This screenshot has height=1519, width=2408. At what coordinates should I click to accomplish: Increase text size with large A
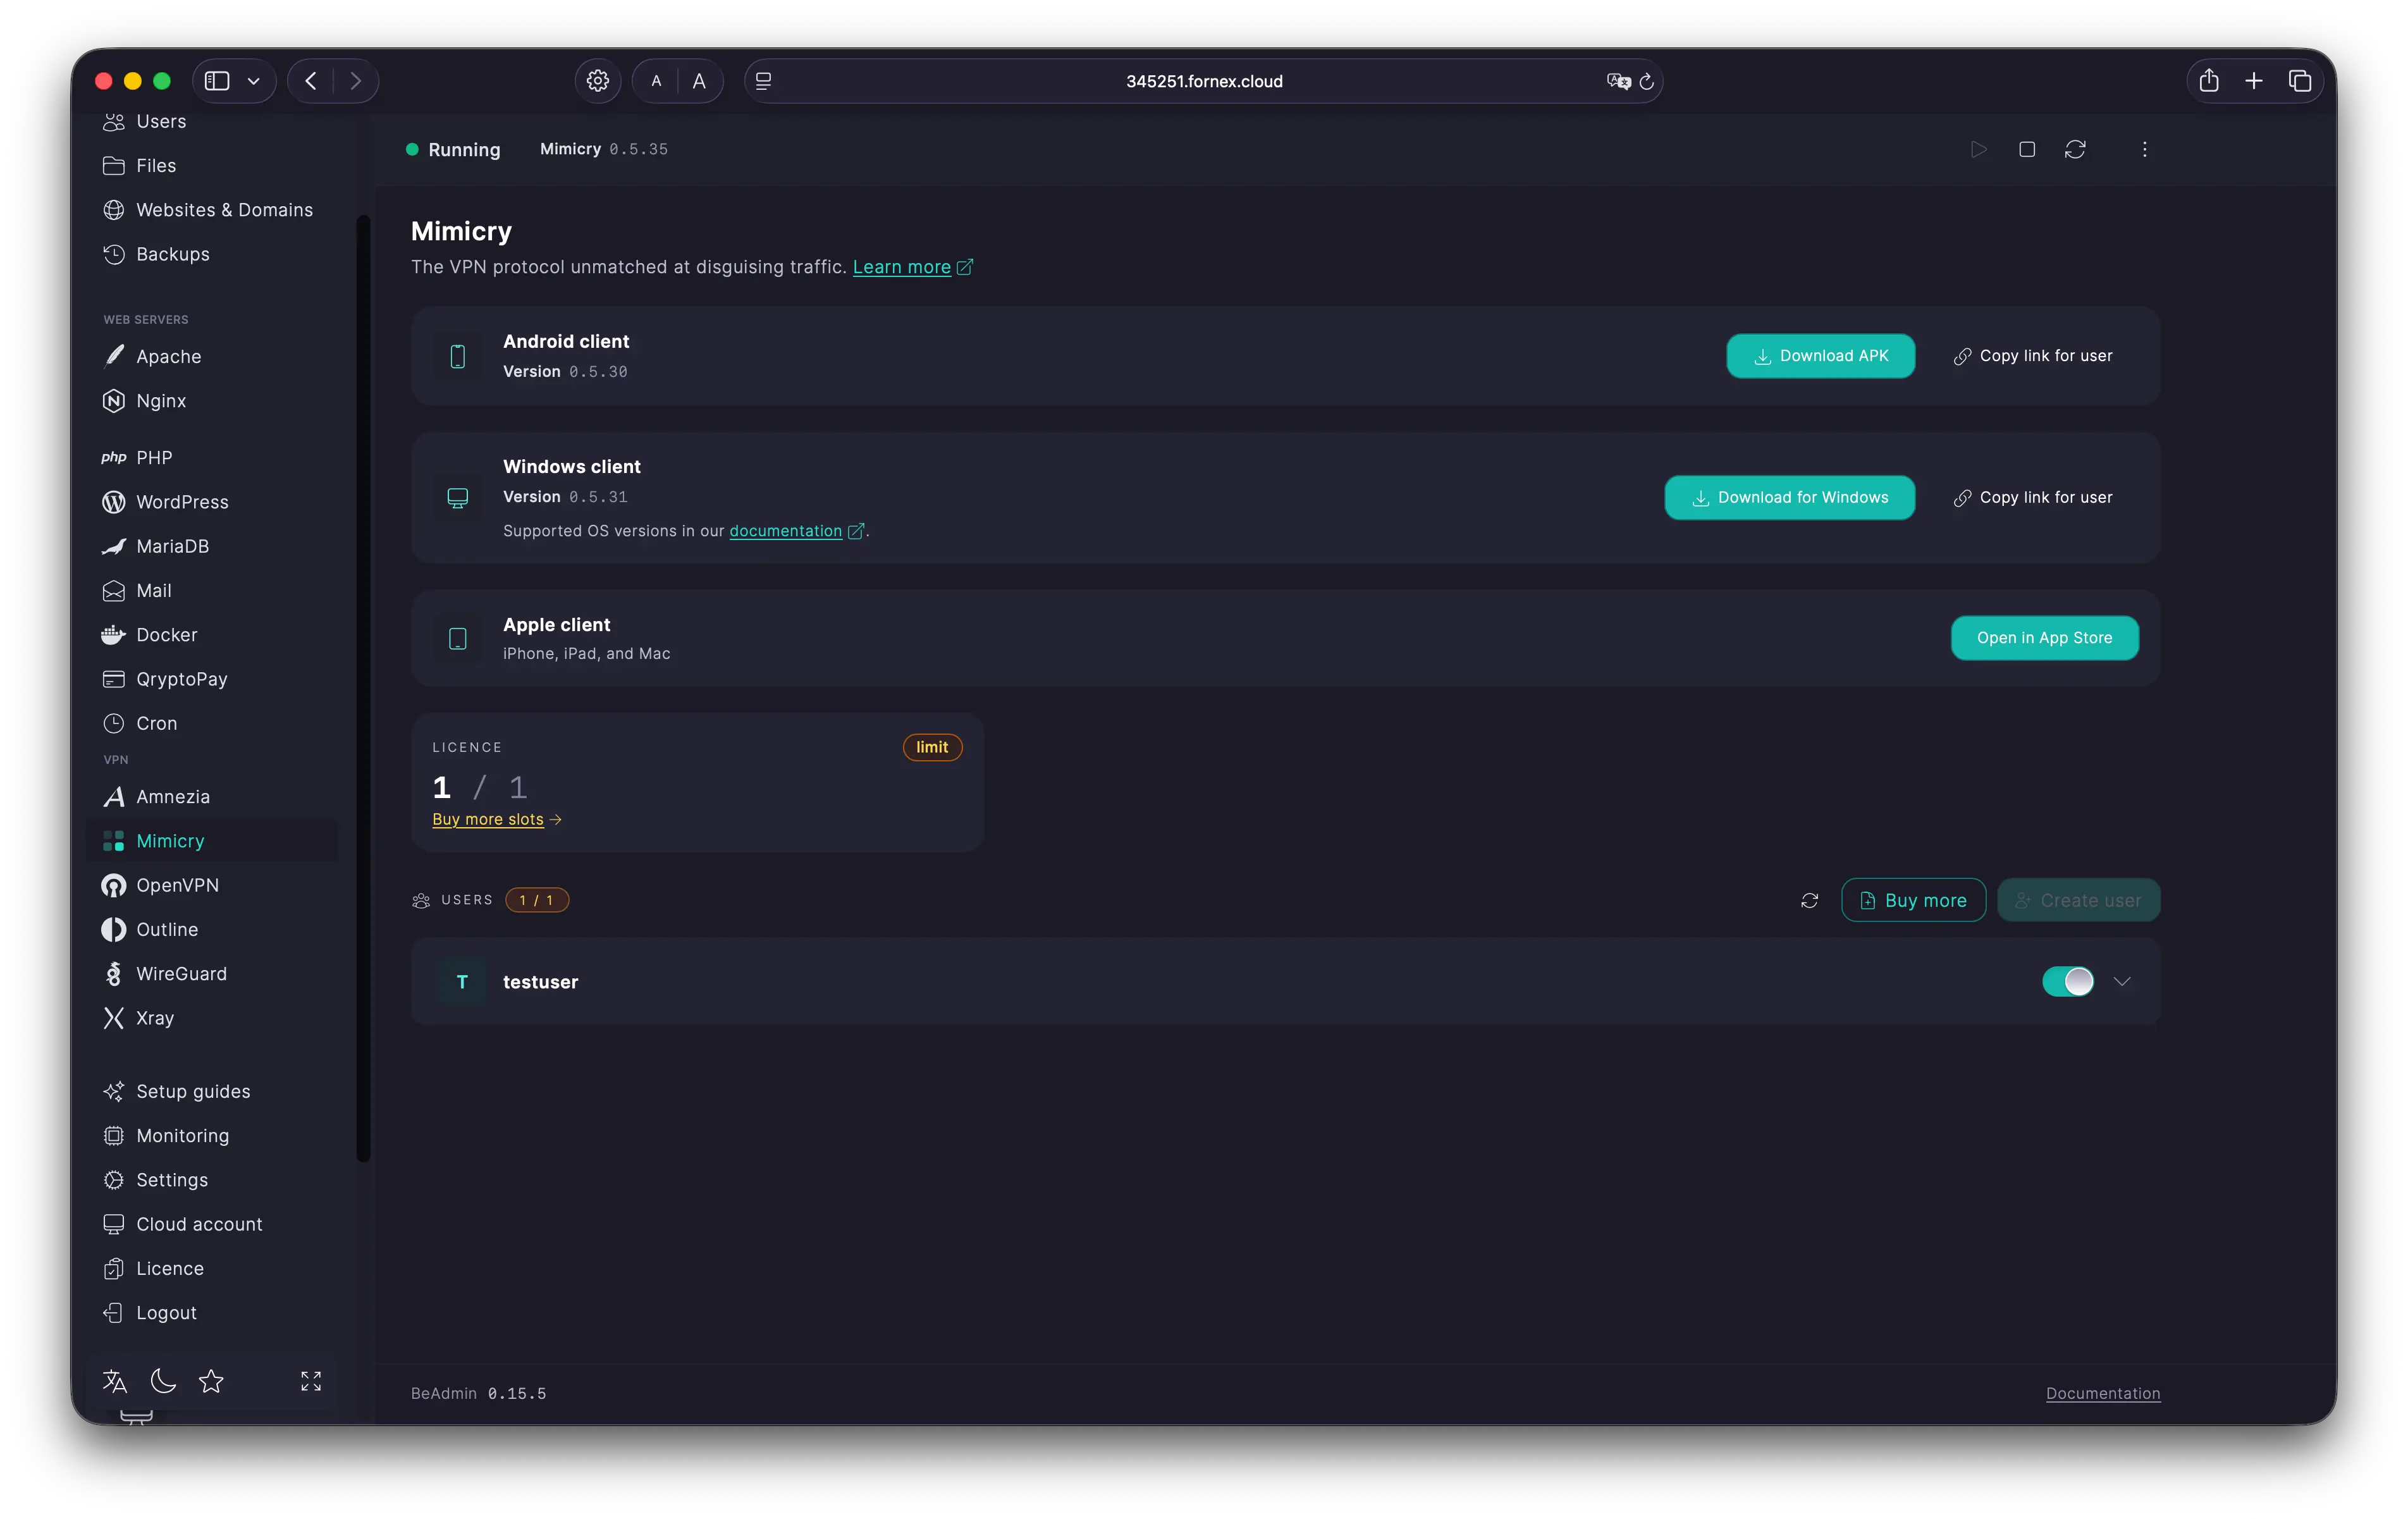click(699, 81)
